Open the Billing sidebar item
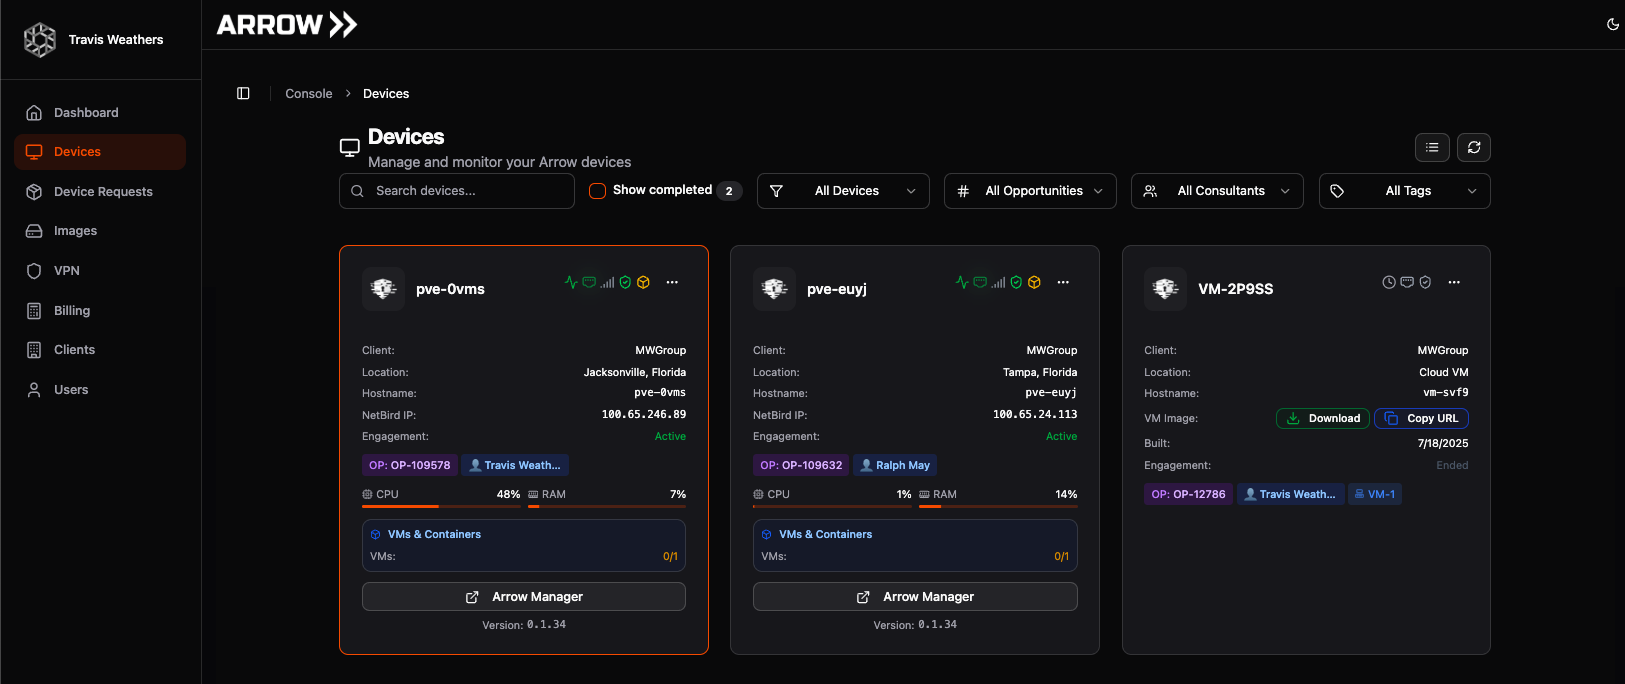Image resolution: width=1625 pixels, height=684 pixels. point(72,311)
